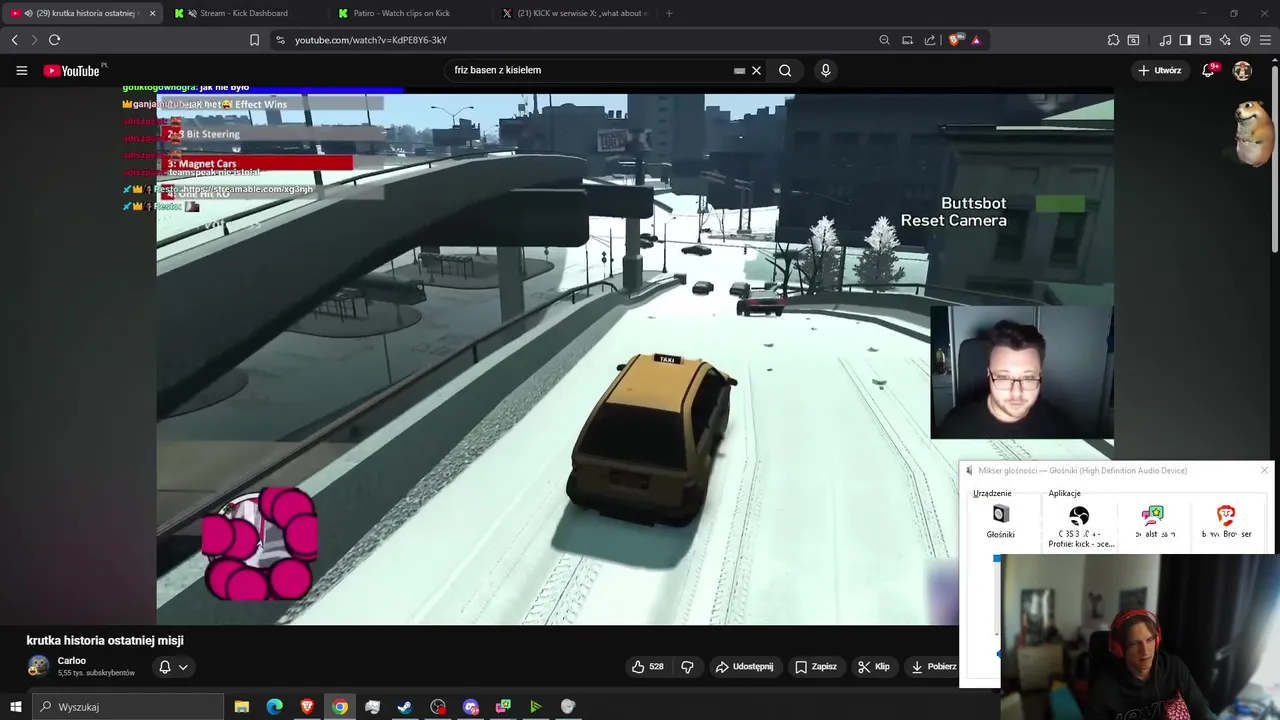Click the share page icon in address bar

point(930,40)
